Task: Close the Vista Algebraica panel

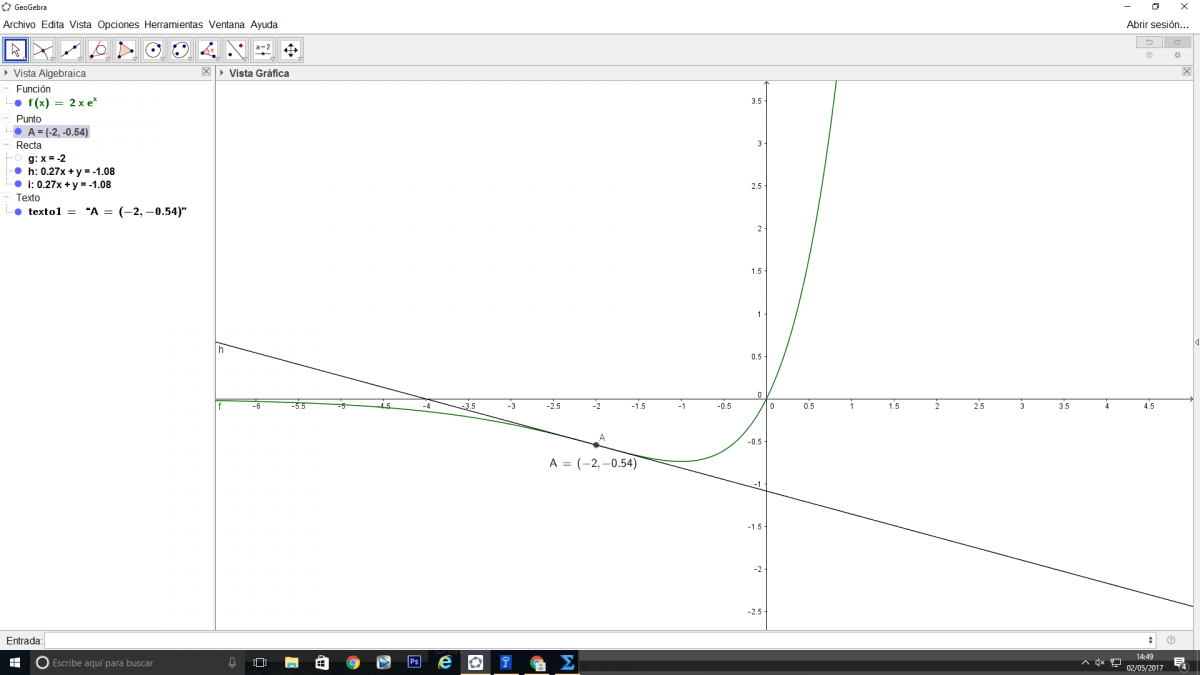Action: (x=206, y=72)
